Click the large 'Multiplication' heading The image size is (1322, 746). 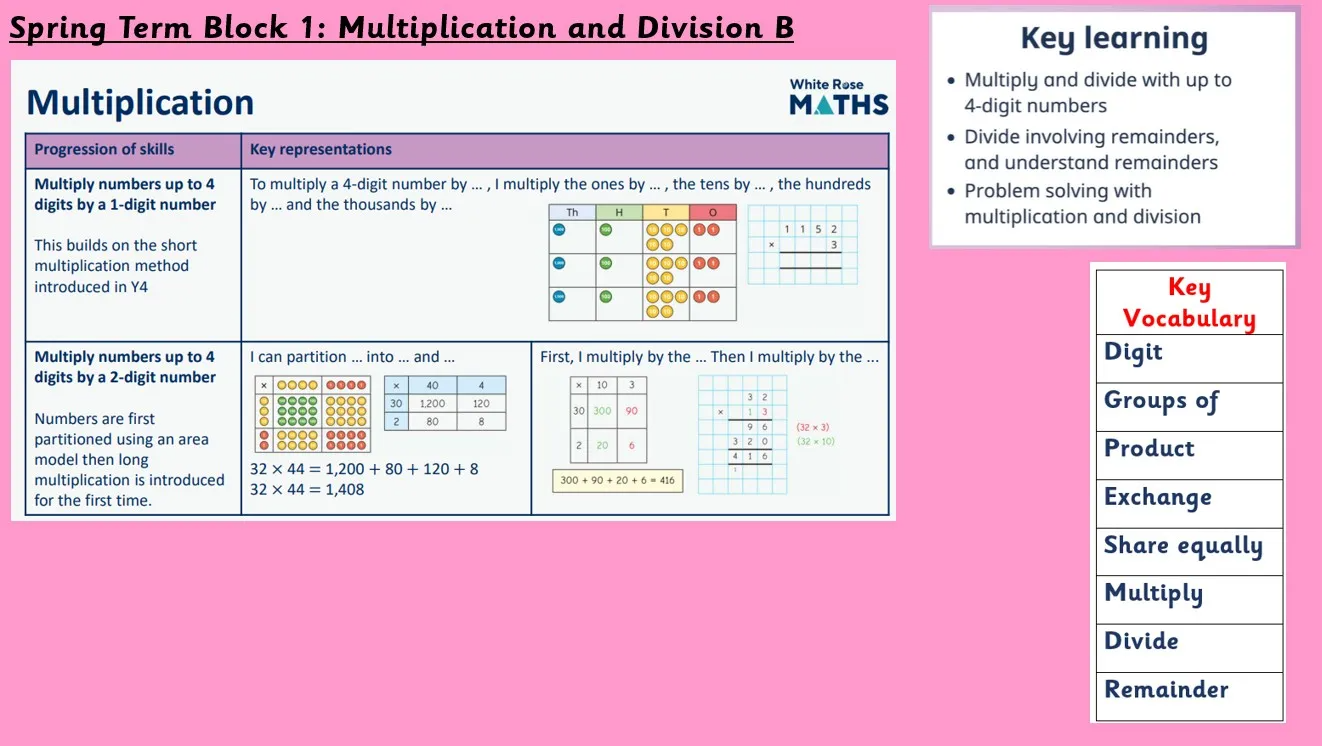tap(140, 103)
